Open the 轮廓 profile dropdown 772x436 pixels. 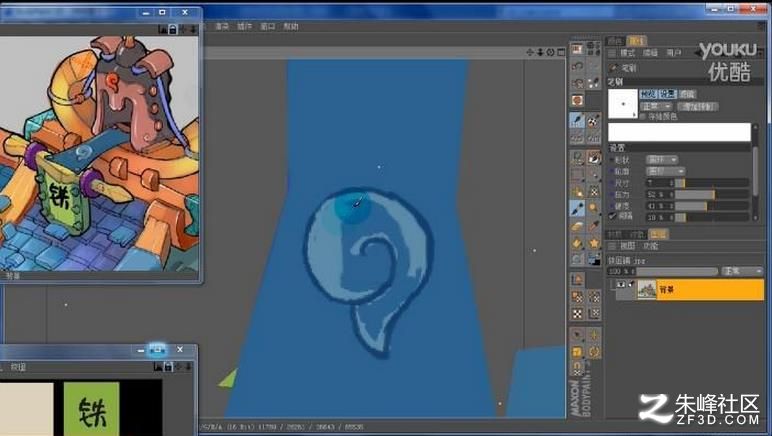tap(665, 171)
